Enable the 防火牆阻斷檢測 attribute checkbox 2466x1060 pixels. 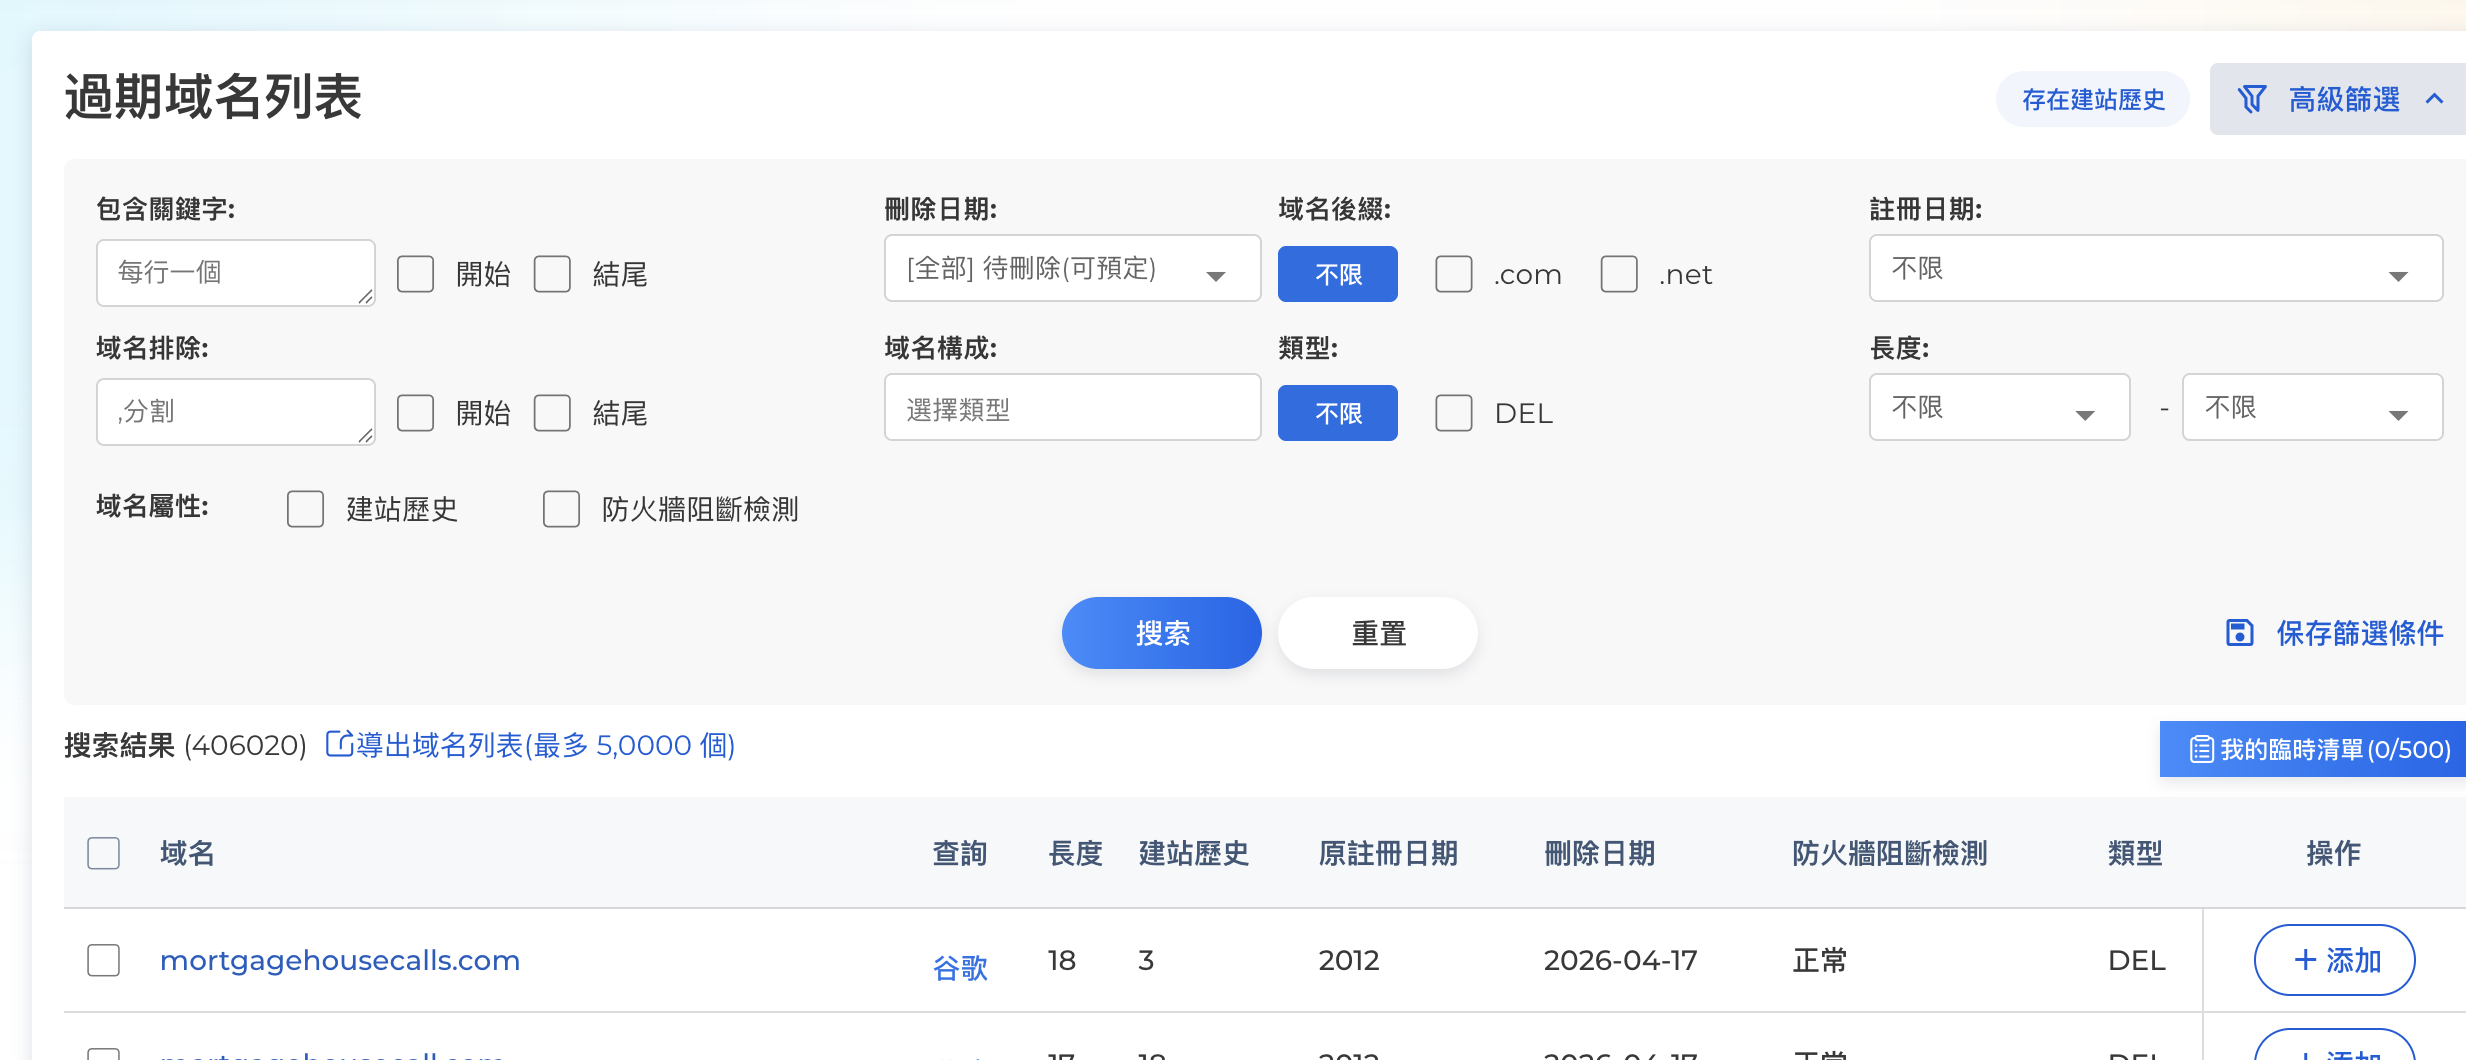tap(561, 508)
